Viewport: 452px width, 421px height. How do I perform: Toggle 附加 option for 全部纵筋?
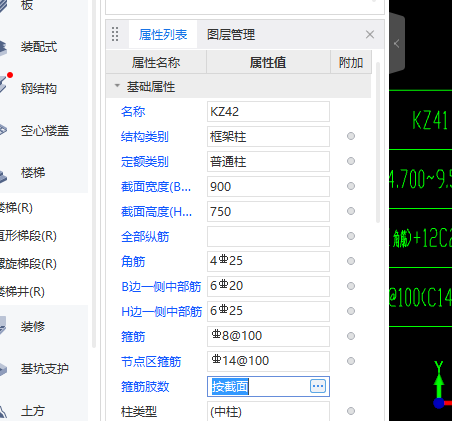click(351, 236)
